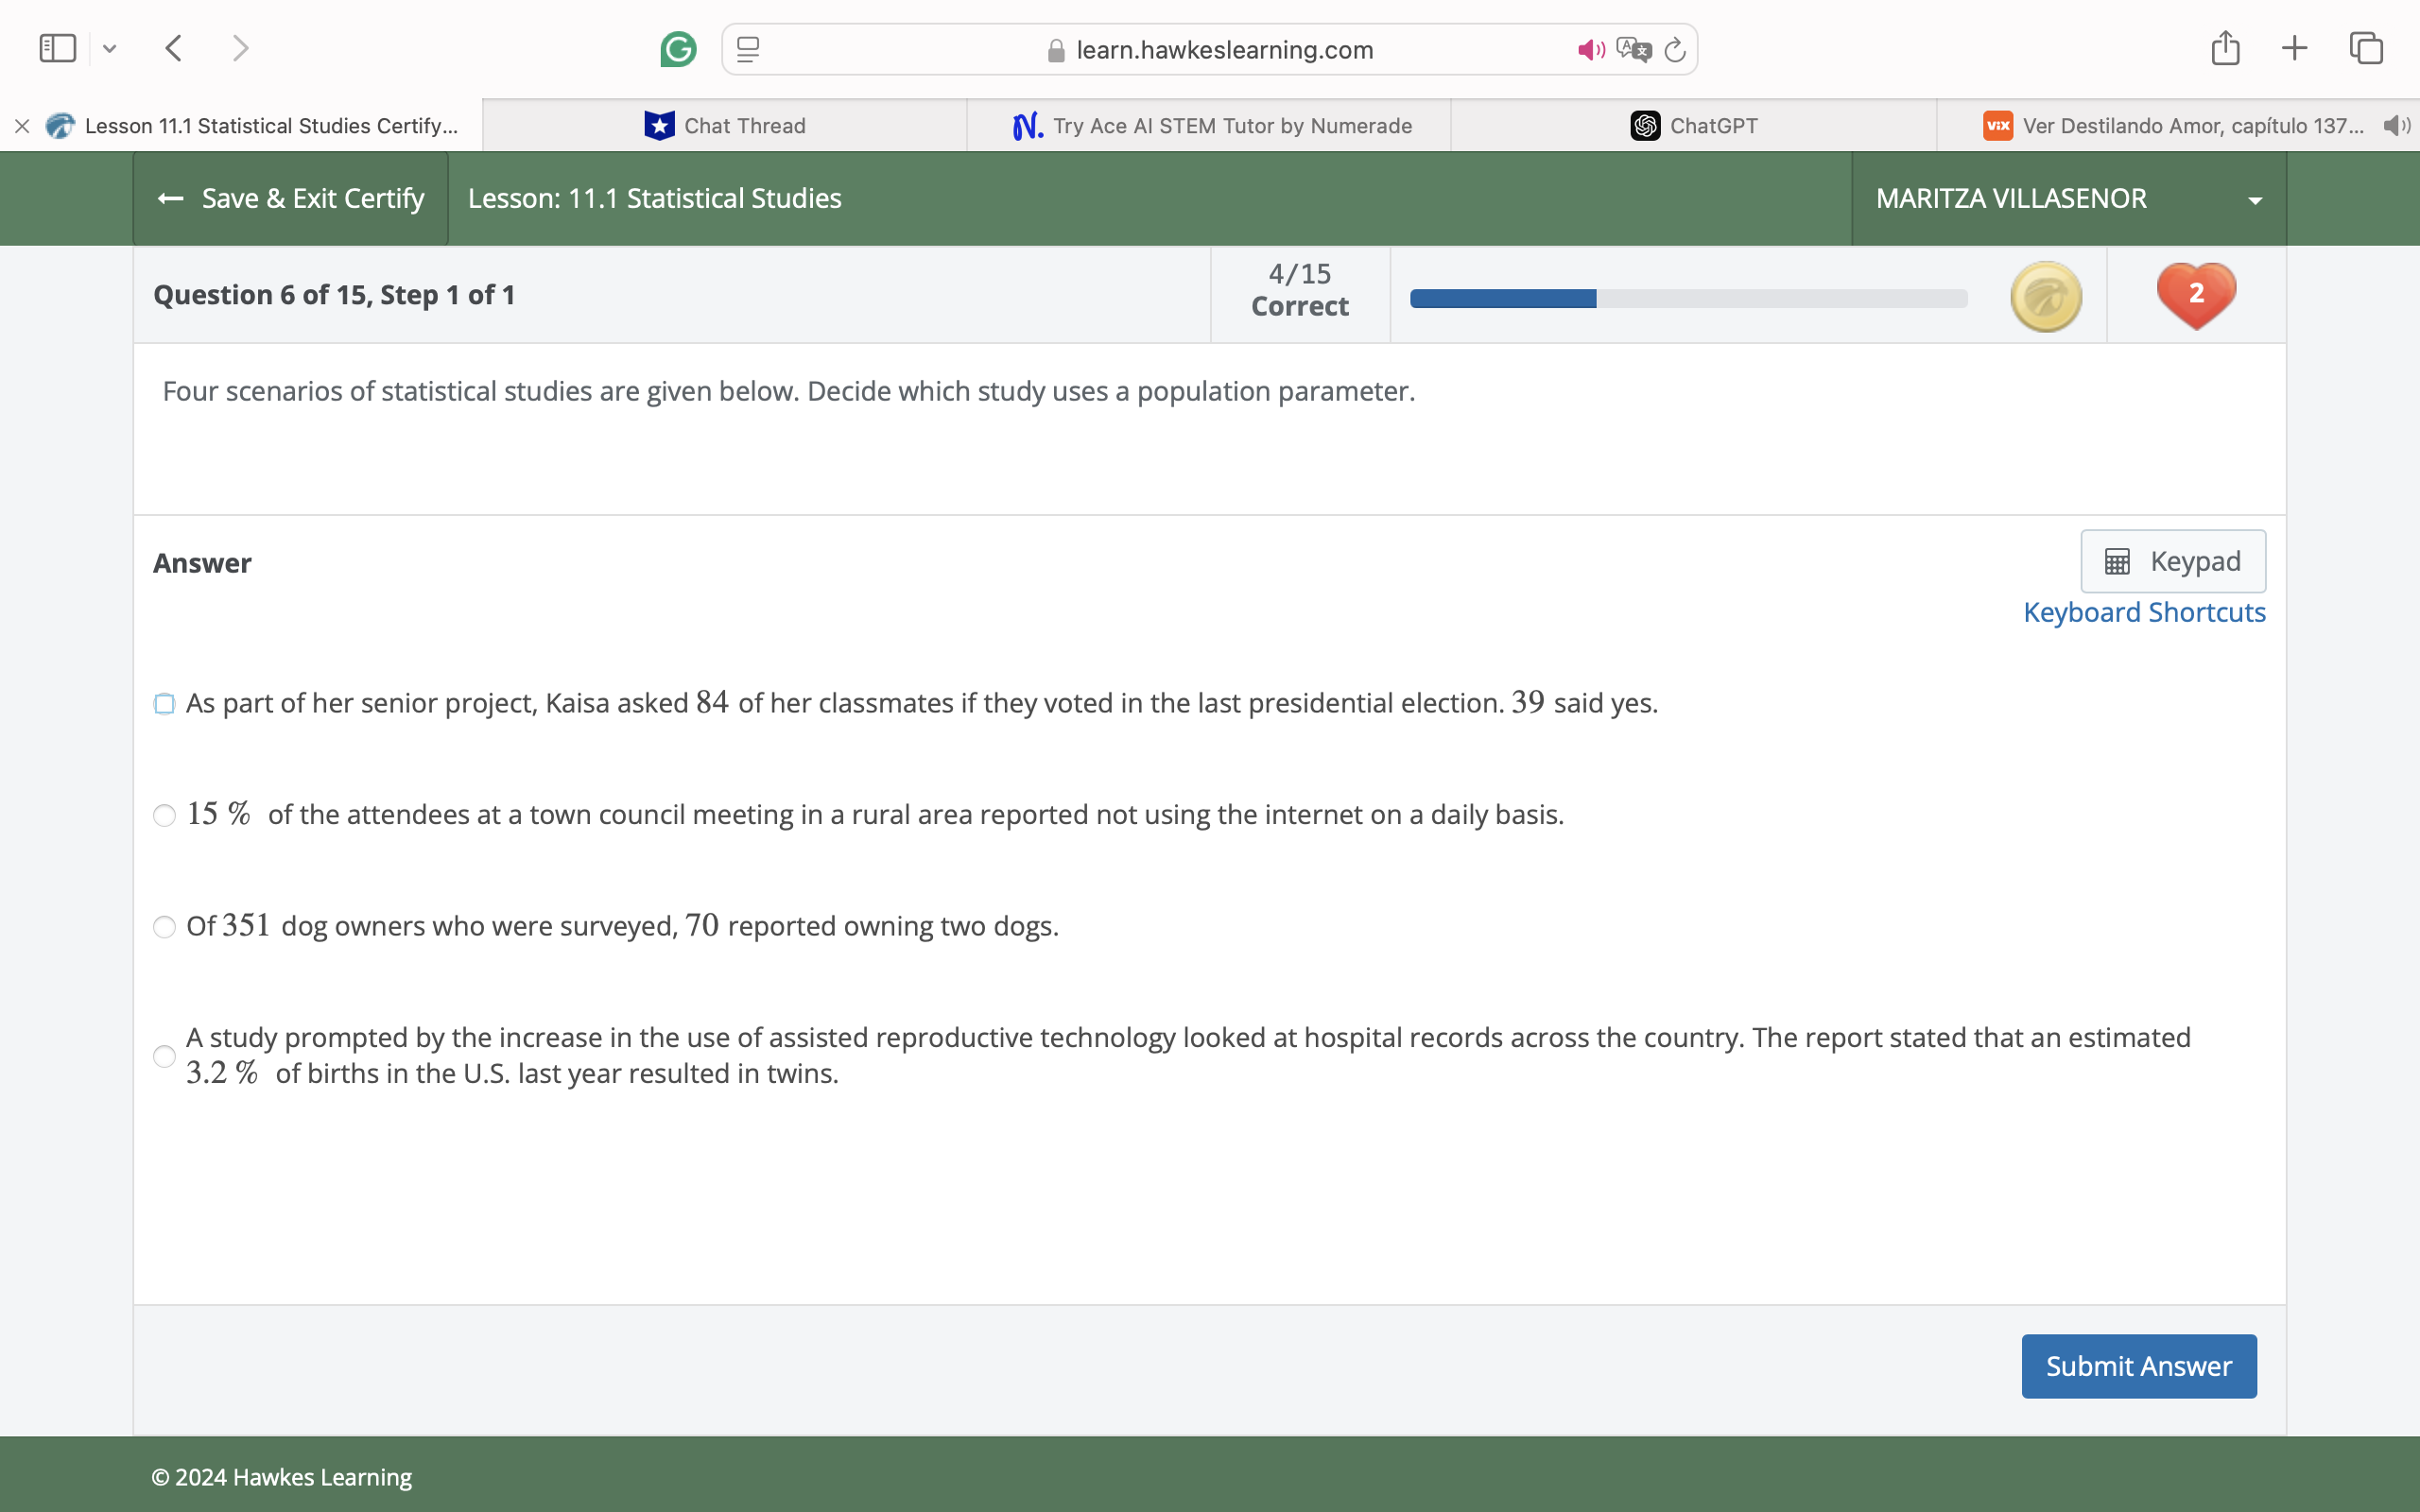Screen dimensions: 2420x1512
Task: Click the reload page icon
Action: [x=1675, y=50]
